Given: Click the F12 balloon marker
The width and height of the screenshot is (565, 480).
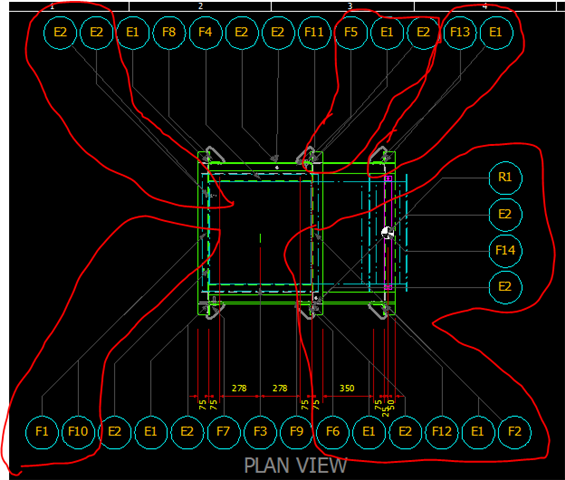Looking at the screenshot, I should pyautogui.click(x=442, y=432).
